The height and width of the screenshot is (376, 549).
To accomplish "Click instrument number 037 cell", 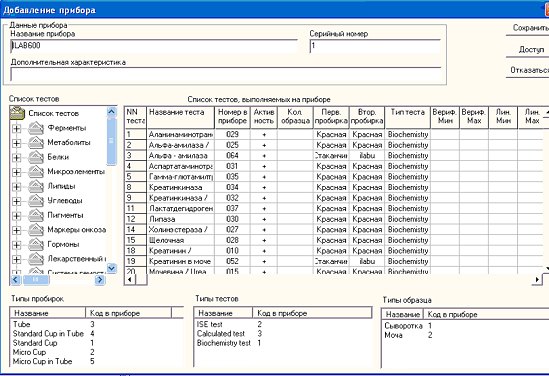I will click(232, 208).
